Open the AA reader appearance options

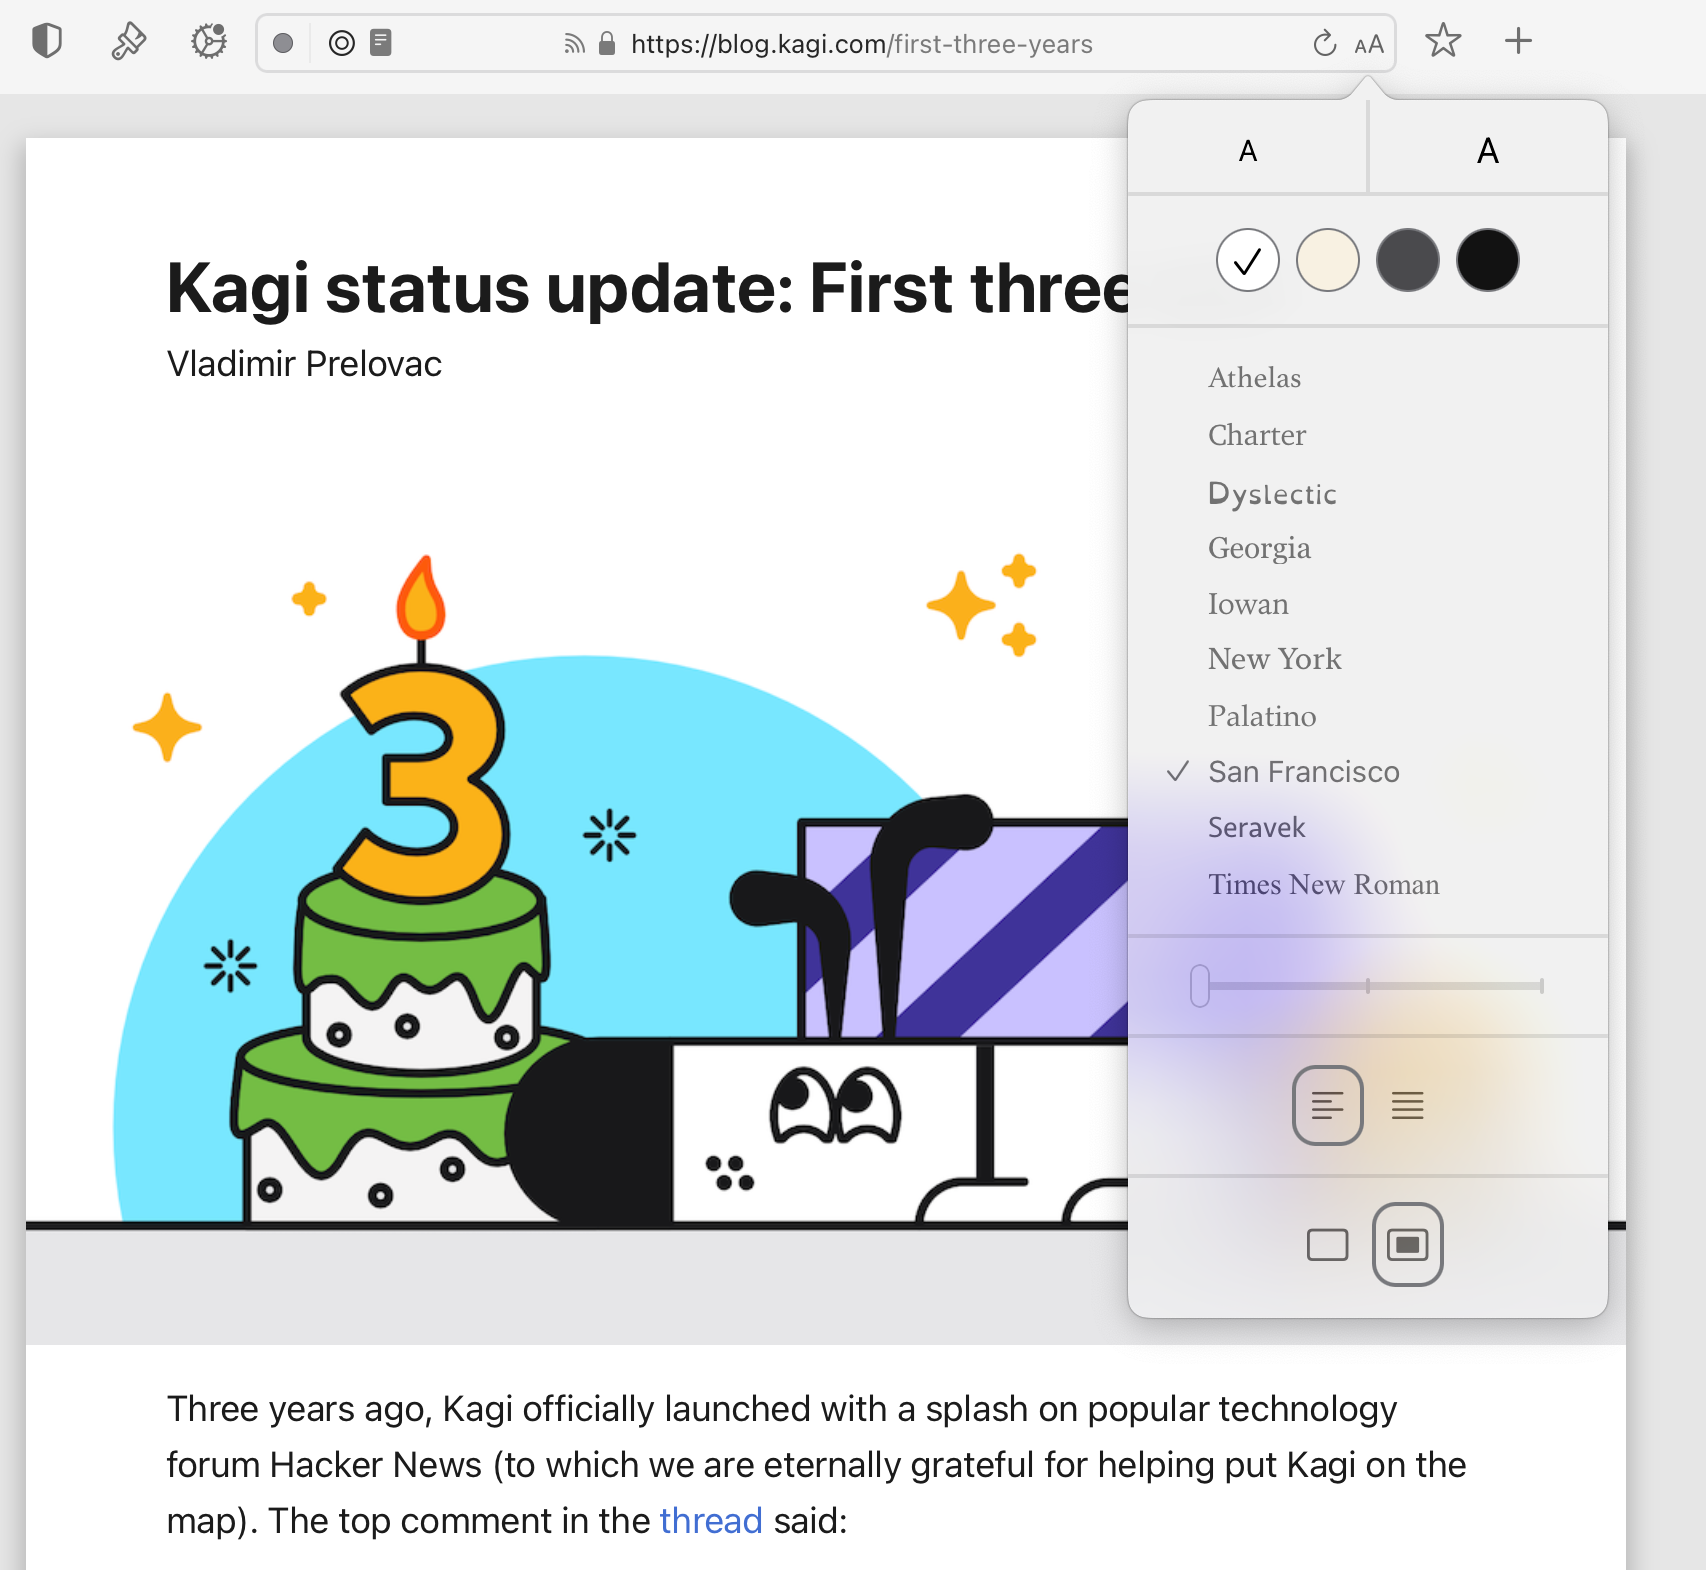1369,45
